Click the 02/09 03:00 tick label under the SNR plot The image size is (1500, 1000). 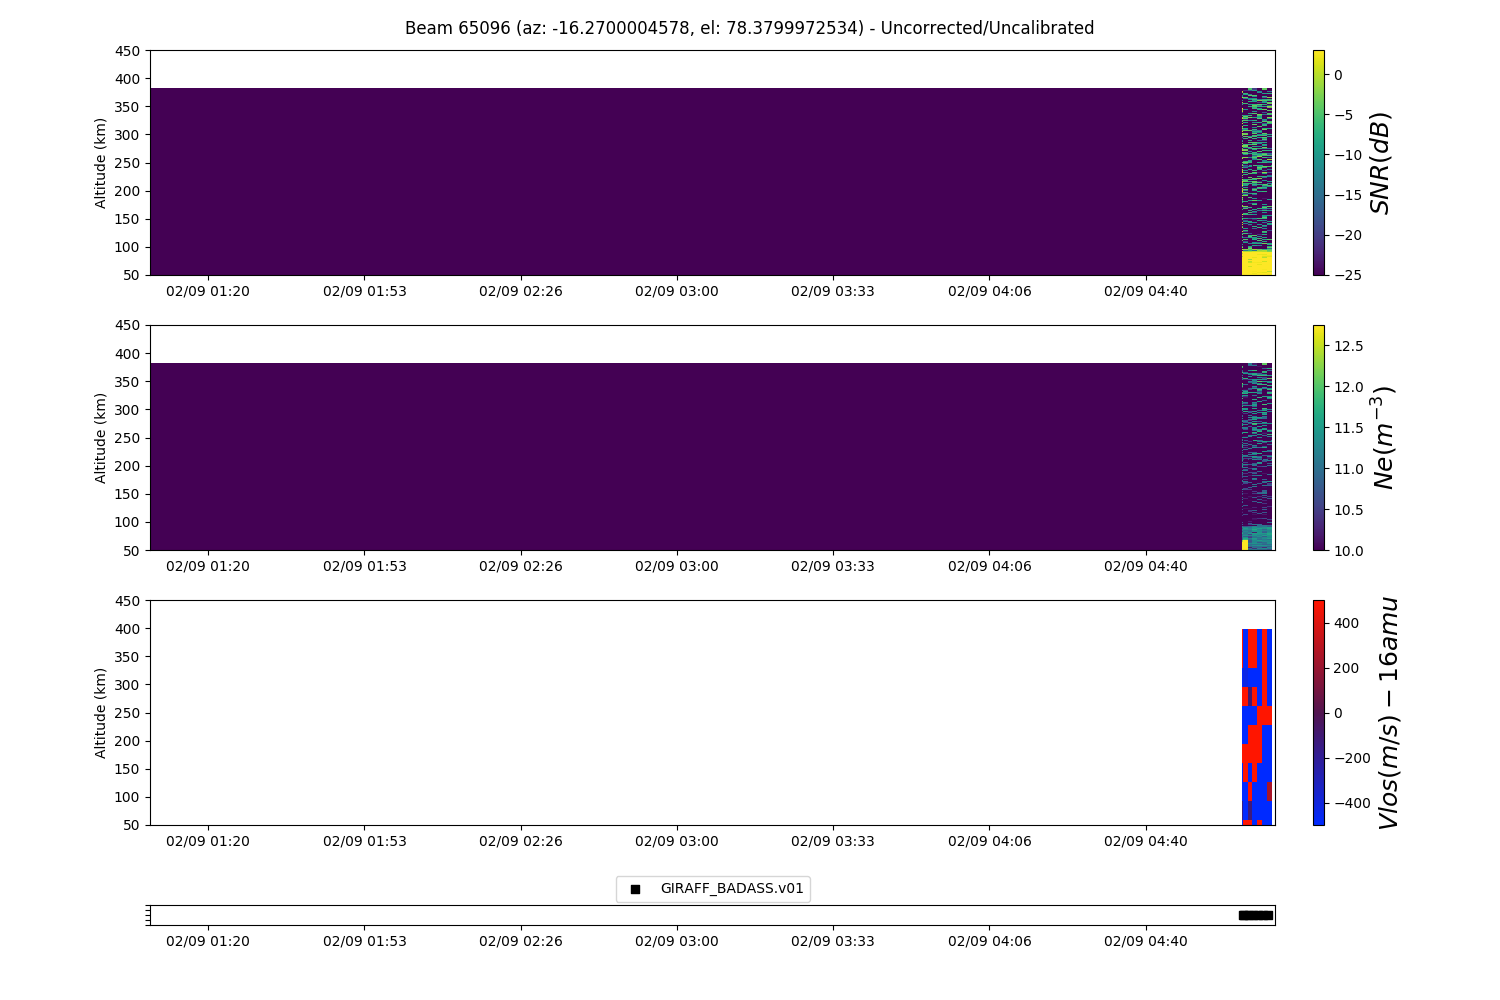pyautogui.click(x=677, y=291)
